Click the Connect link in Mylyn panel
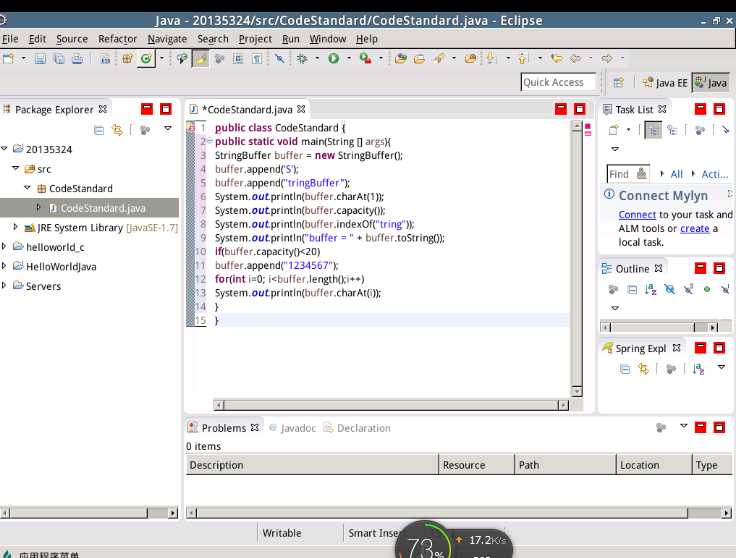The height and width of the screenshot is (558, 736). point(637,214)
